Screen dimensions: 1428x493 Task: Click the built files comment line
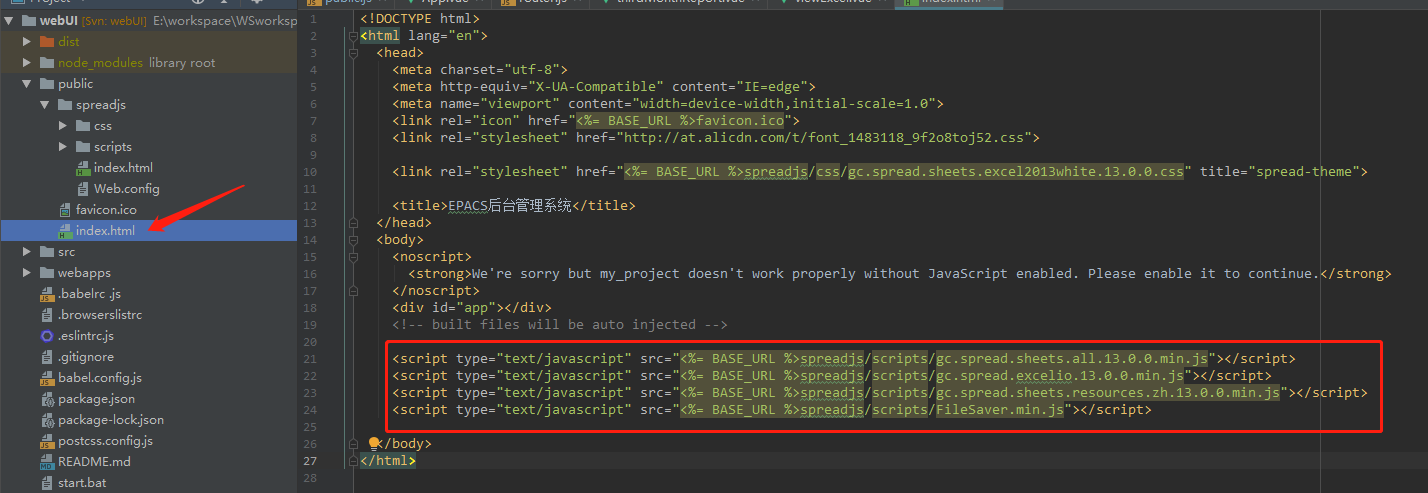click(x=560, y=325)
